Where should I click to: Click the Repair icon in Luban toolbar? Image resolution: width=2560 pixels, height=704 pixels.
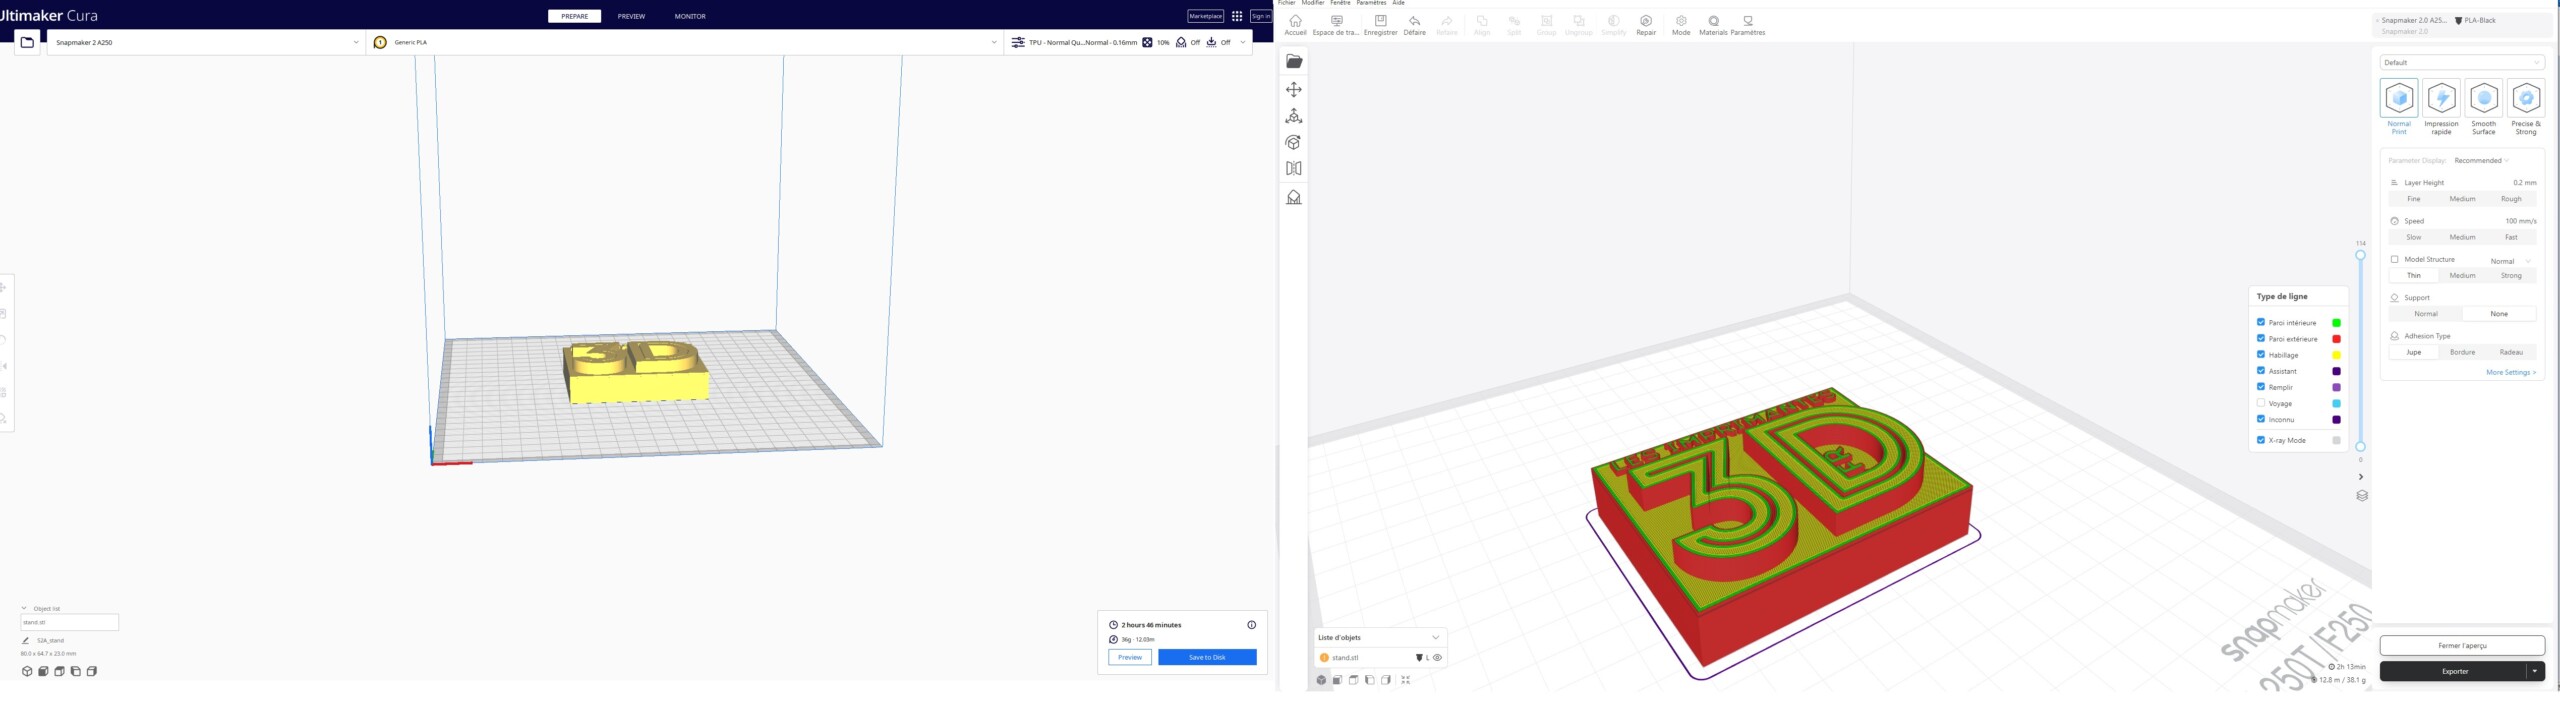click(x=1646, y=21)
